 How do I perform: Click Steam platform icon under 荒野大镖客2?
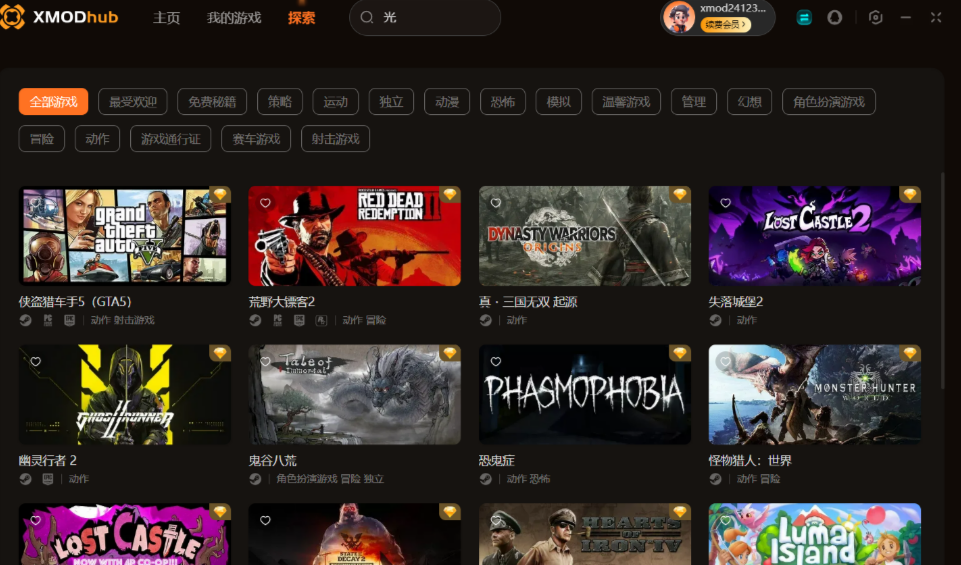(255, 320)
